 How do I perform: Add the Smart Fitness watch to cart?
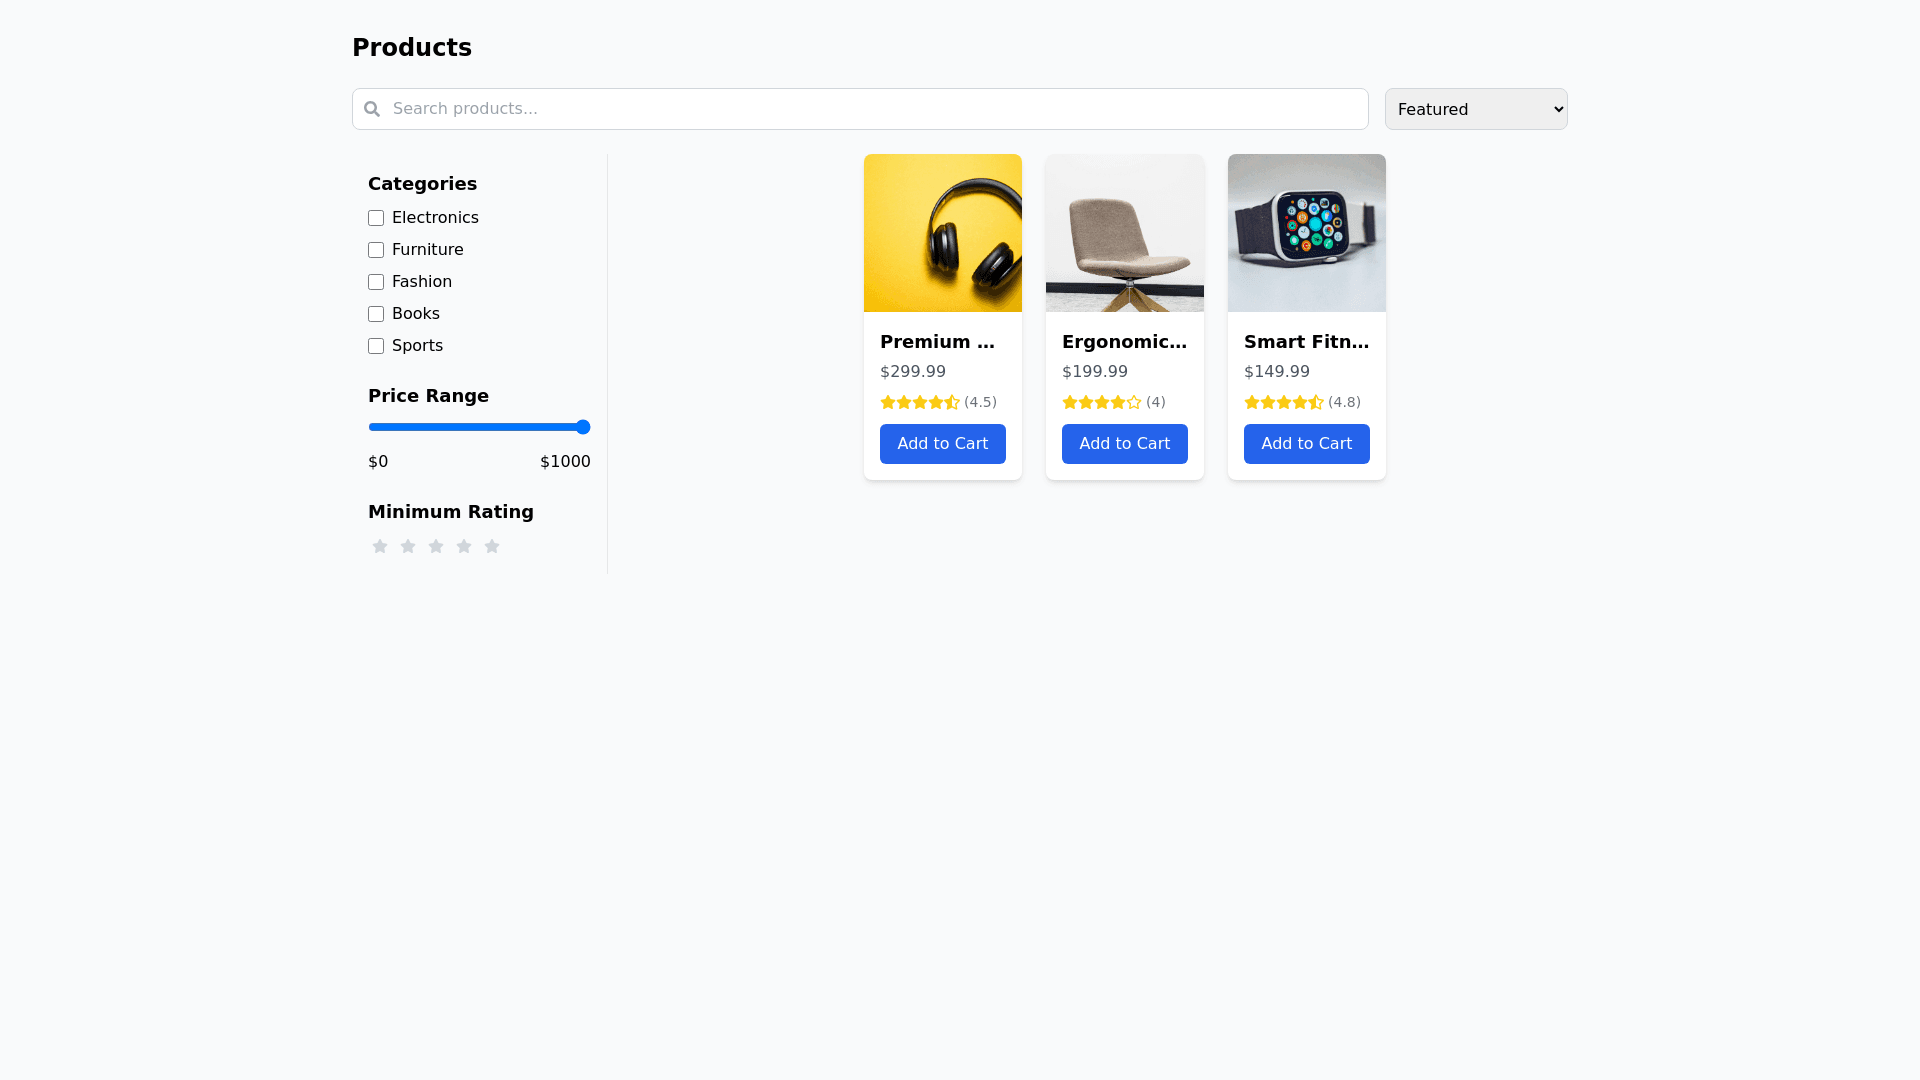(x=1306, y=444)
